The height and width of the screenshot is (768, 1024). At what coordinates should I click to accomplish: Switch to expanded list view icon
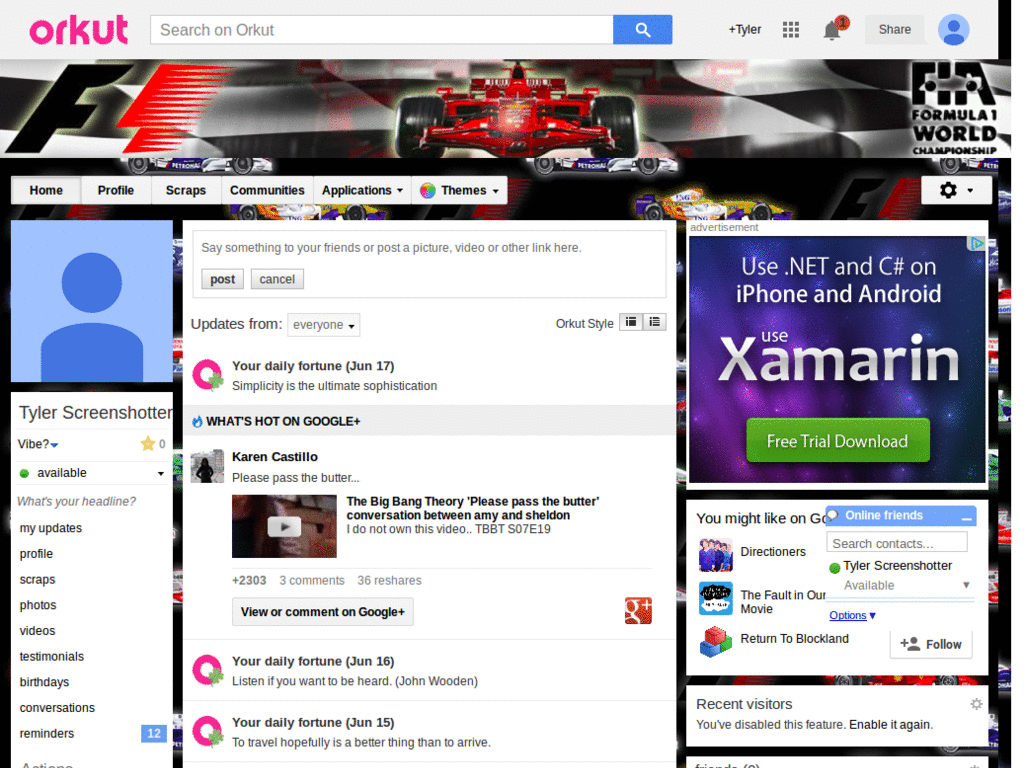tap(654, 322)
